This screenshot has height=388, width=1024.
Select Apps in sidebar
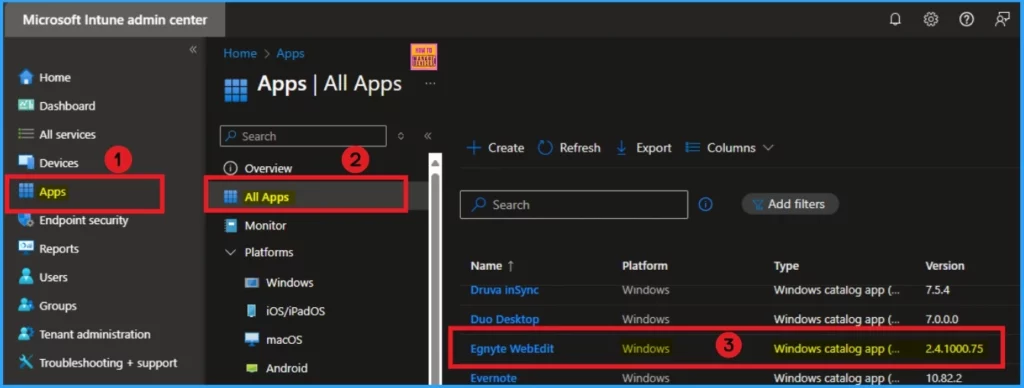click(53, 192)
